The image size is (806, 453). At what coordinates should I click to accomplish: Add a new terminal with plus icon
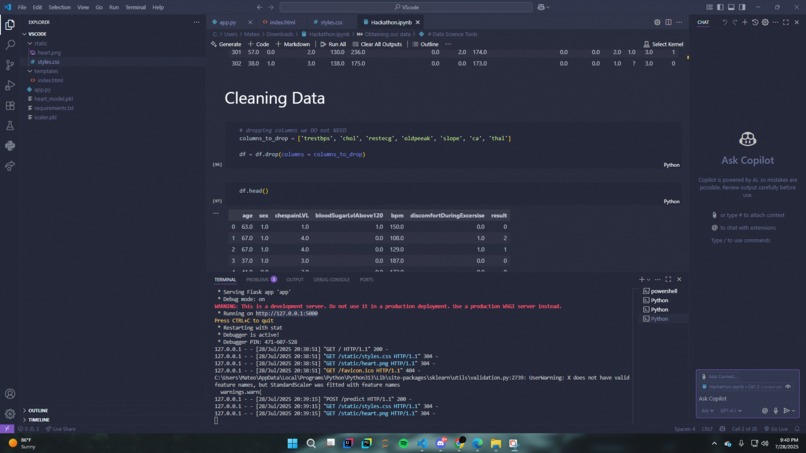coord(641,279)
